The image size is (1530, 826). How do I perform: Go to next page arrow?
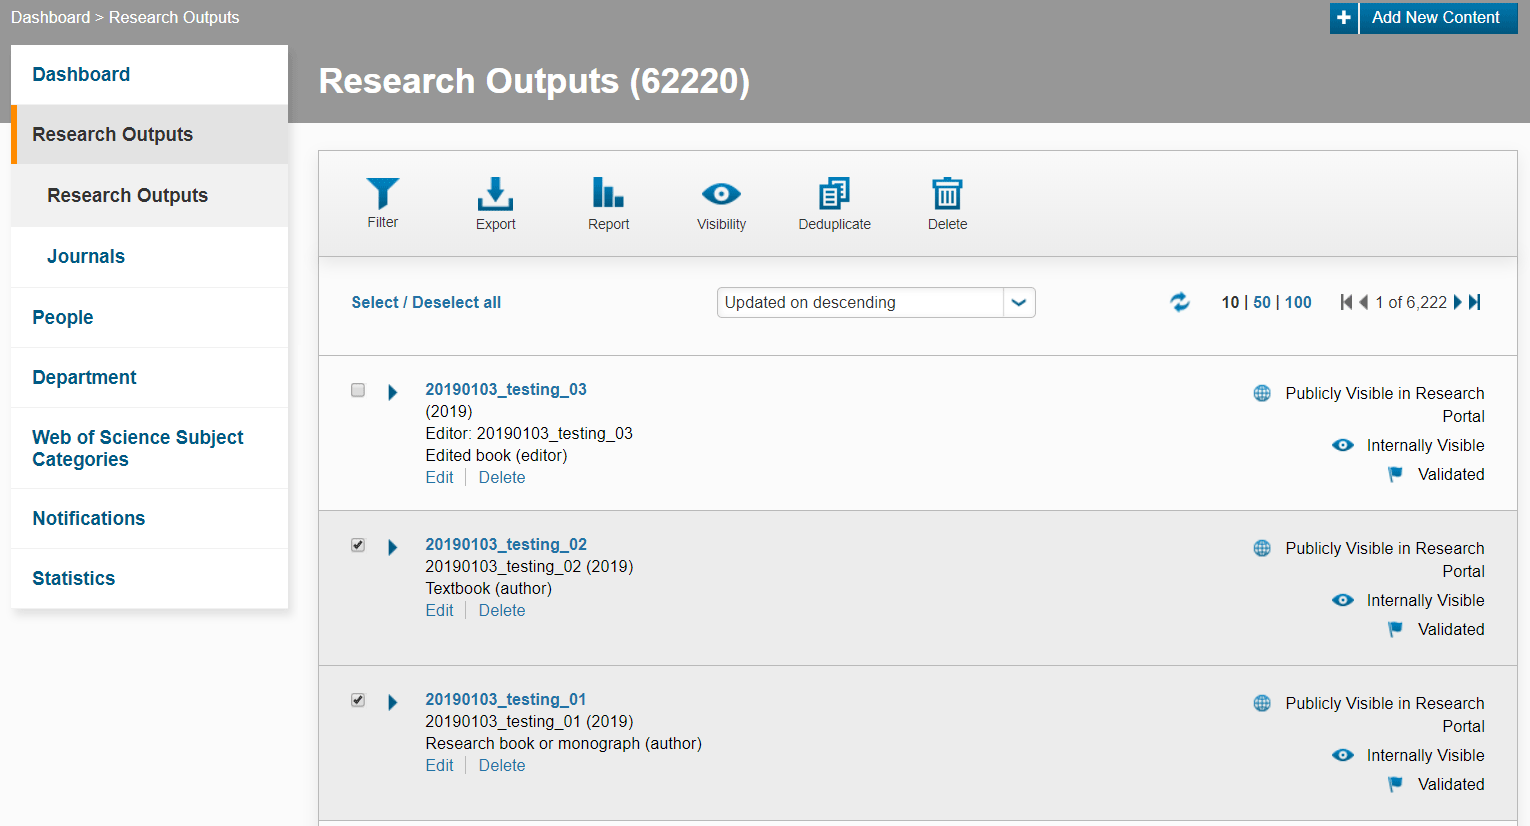point(1457,302)
